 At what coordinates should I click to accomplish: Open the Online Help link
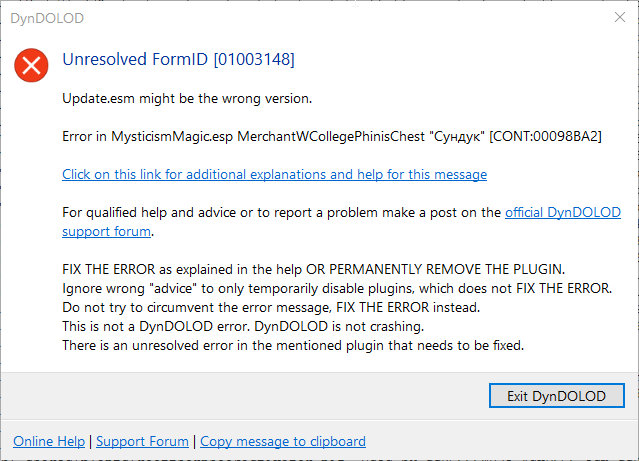click(49, 441)
